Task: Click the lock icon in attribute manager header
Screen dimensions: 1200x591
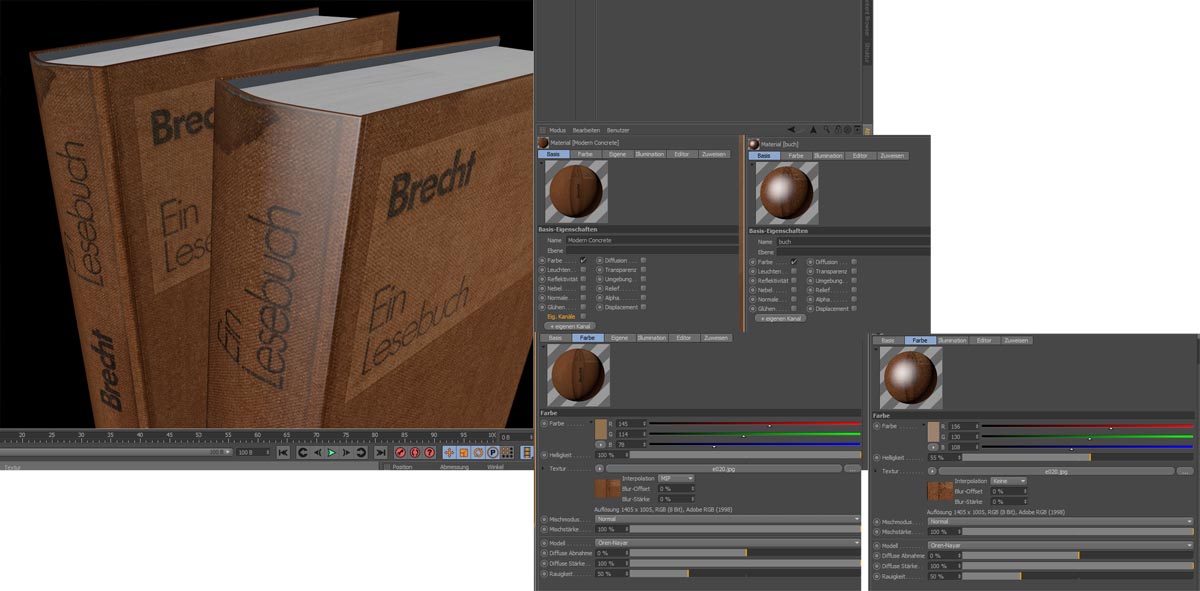Action: (x=837, y=129)
